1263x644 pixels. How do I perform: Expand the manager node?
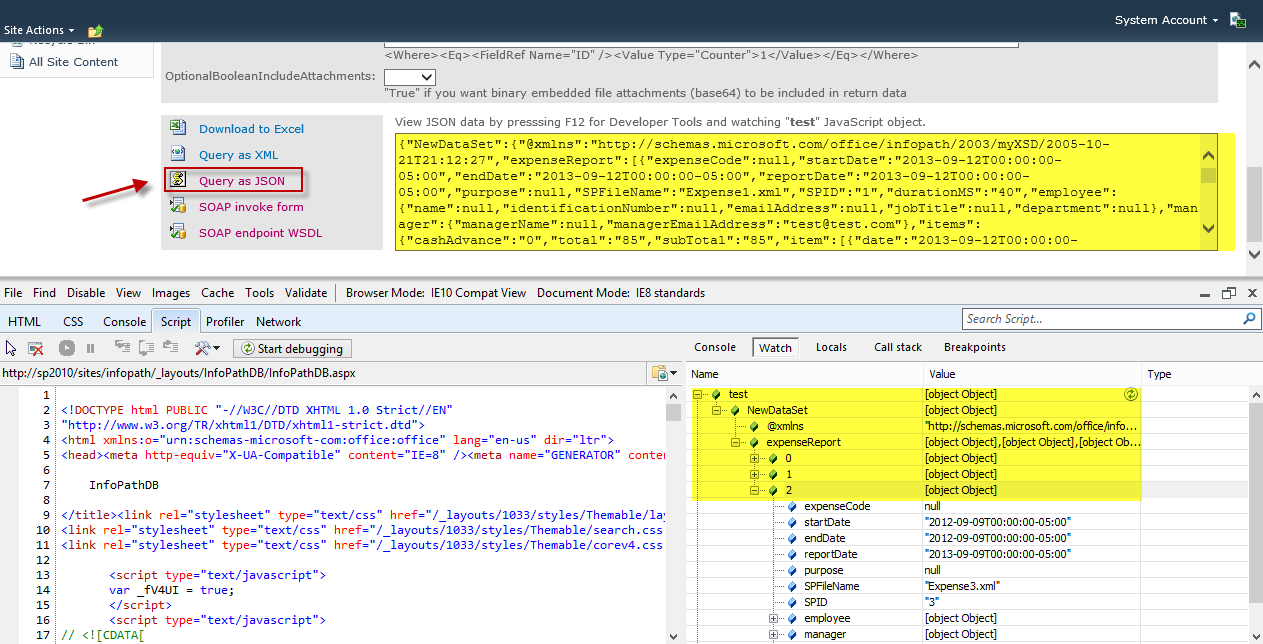pyautogui.click(x=774, y=634)
